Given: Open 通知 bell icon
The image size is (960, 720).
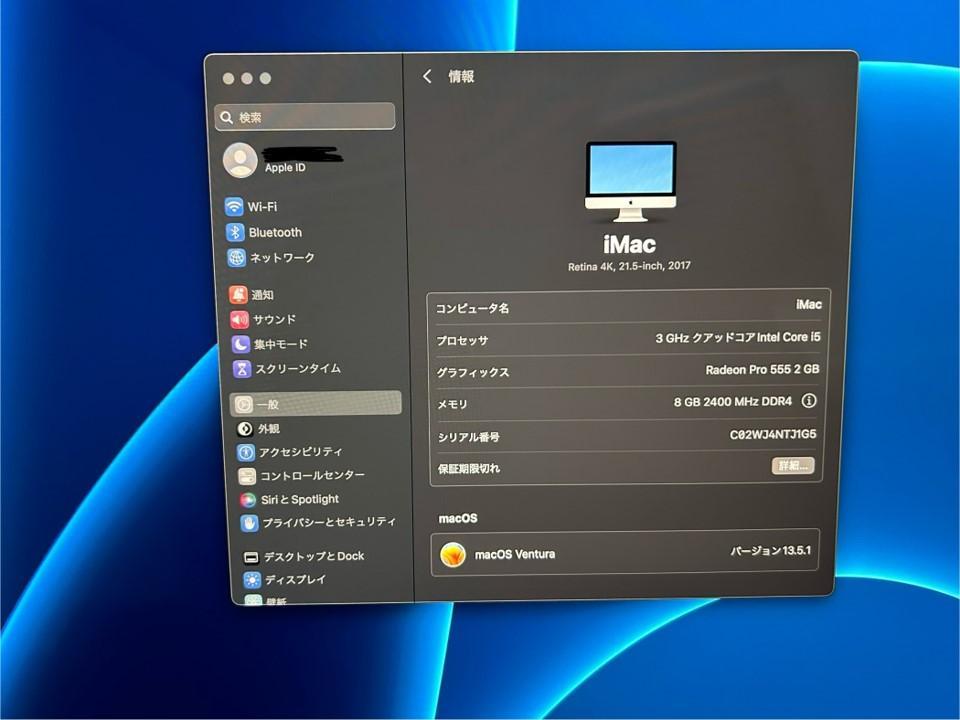Looking at the screenshot, I should click(x=238, y=294).
